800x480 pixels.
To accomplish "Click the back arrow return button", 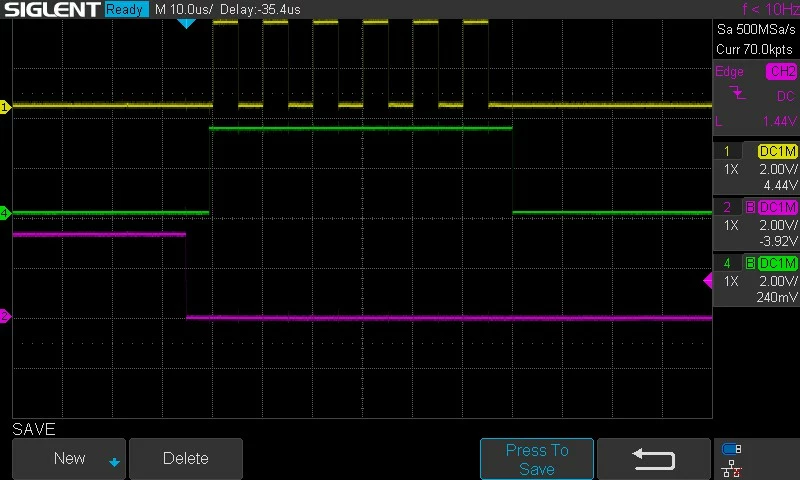I will point(654,459).
